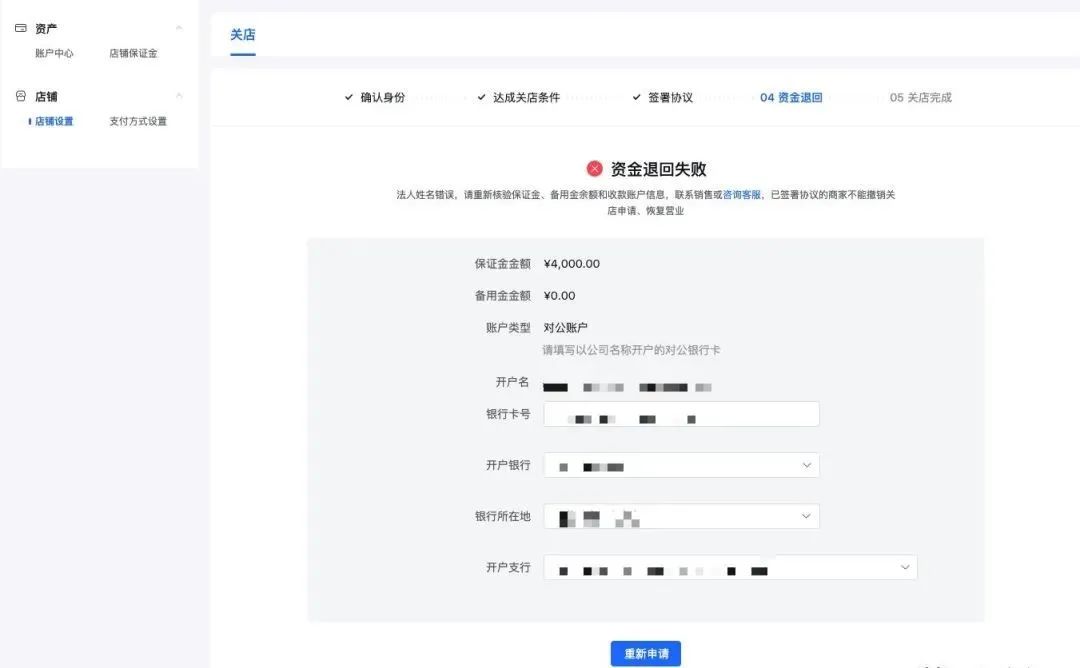Click the red failure icon beside 资金退回失败
This screenshot has width=1080, height=668.
pos(595,168)
